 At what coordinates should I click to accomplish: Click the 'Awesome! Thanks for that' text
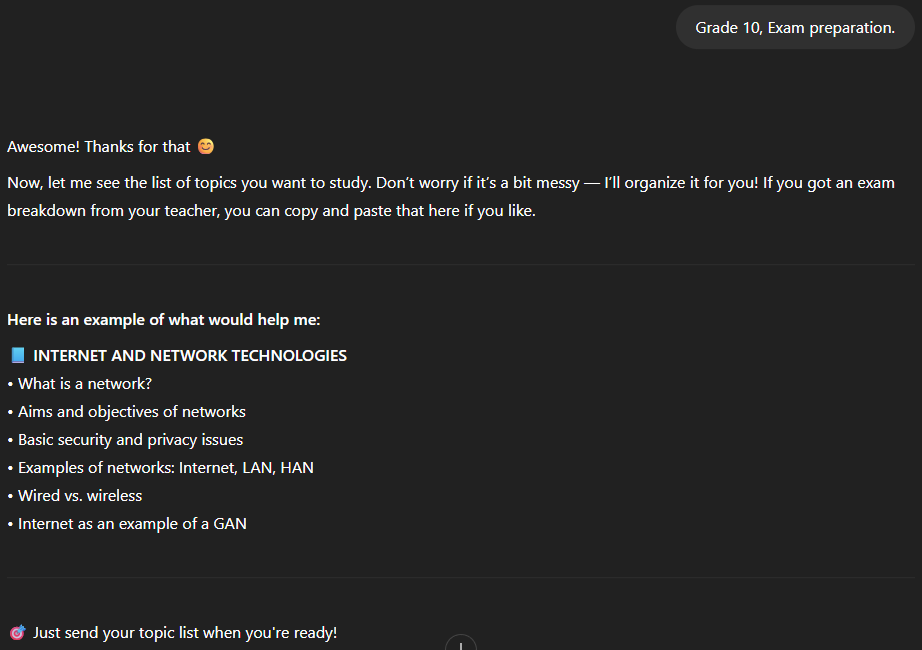98,147
